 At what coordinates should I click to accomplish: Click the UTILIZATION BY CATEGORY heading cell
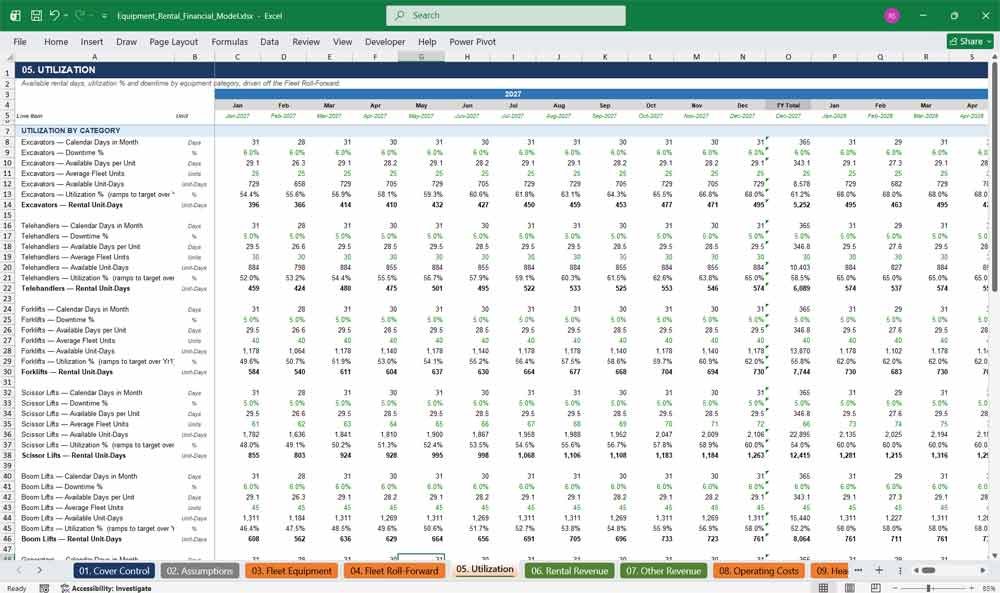(71, 130)
